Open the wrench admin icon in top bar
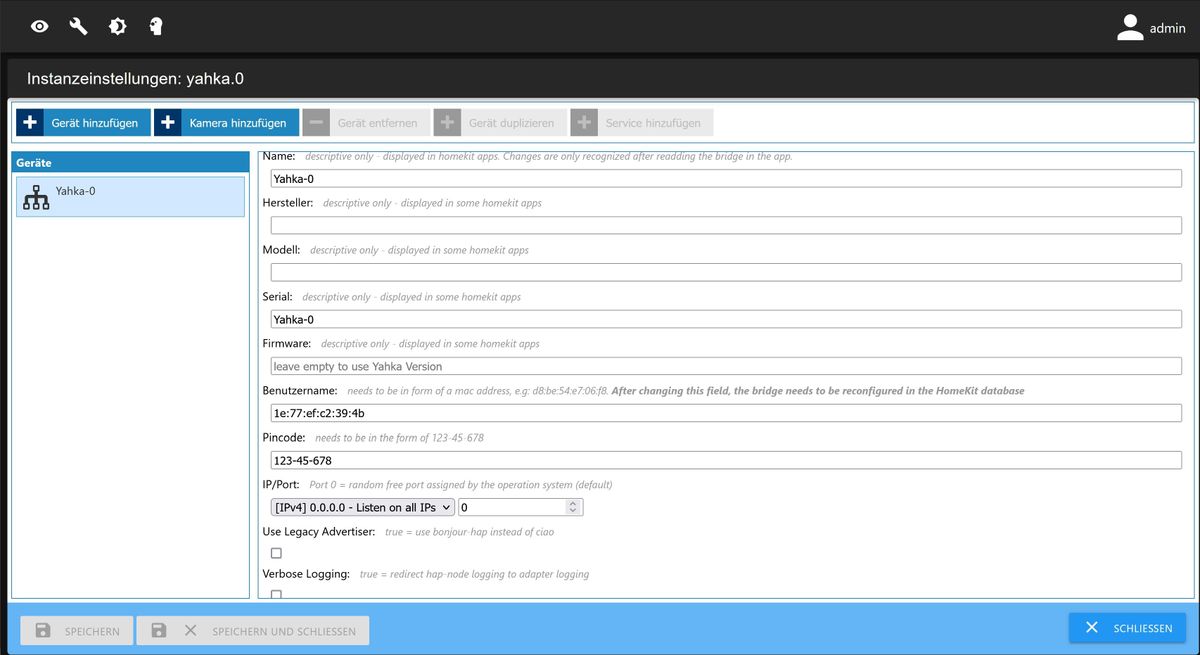The image size is (1200, 655). coord(78,27)
